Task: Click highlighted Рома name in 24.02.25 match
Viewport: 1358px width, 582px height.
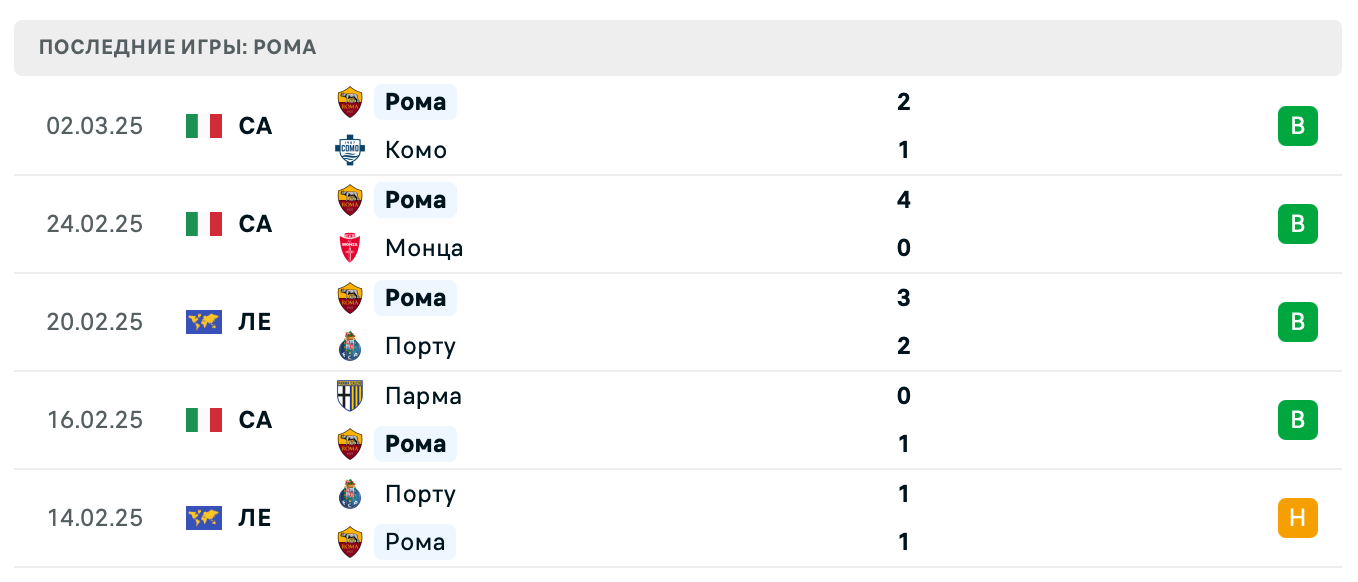Action: coord(415,200)
